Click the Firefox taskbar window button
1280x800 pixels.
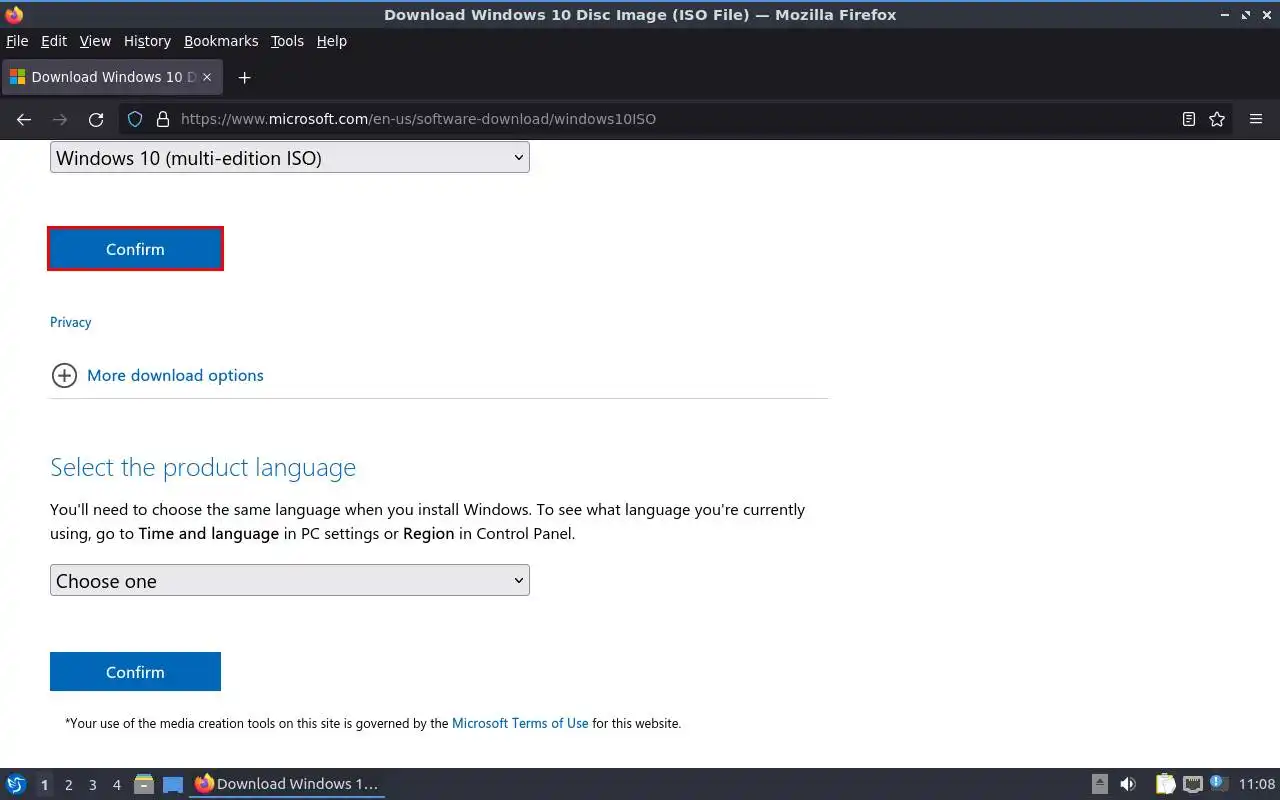coord(287,784)
